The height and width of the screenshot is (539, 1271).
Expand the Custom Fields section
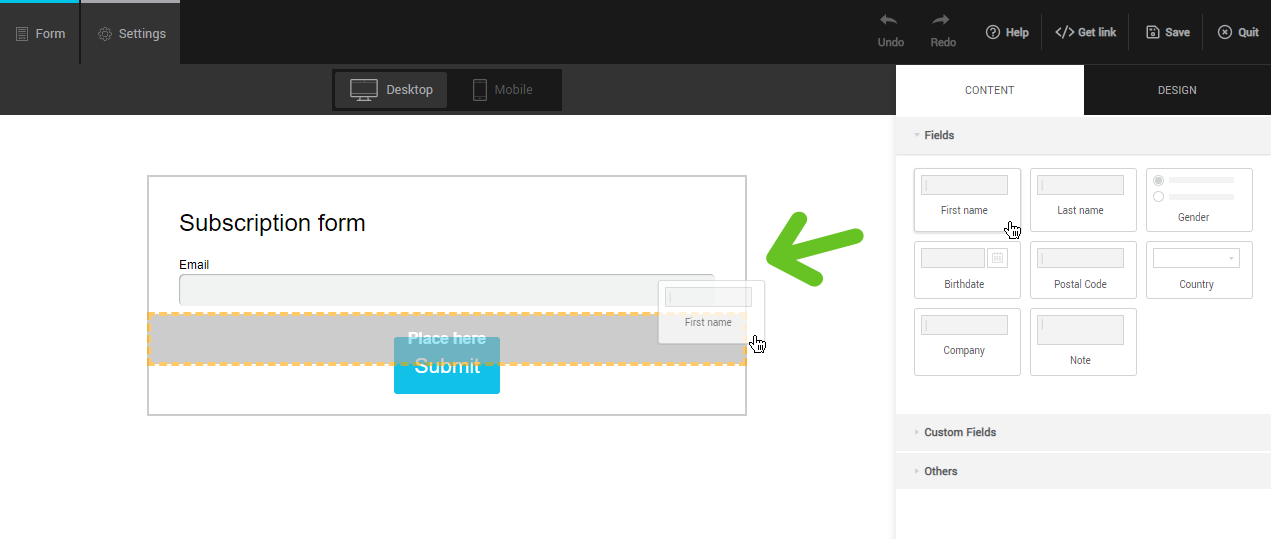click(x=959, y=432)
